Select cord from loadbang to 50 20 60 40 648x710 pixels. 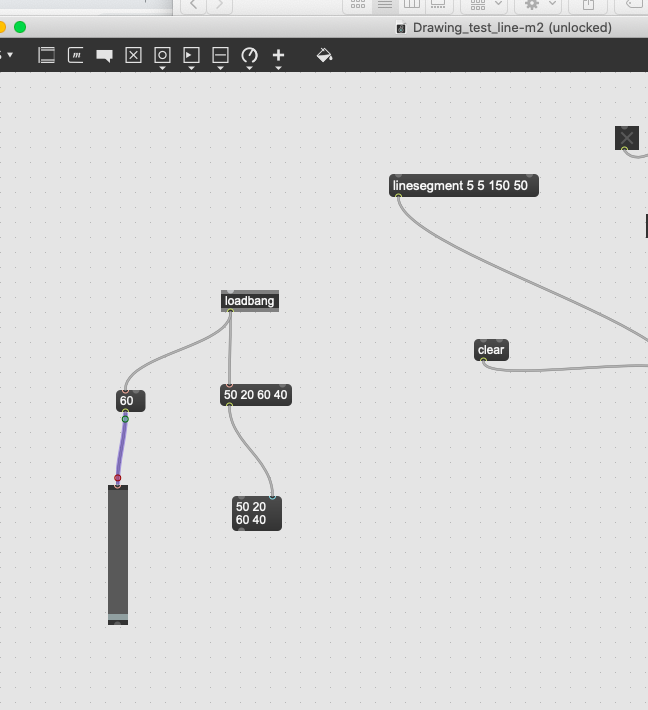click(x=230, y=349)
